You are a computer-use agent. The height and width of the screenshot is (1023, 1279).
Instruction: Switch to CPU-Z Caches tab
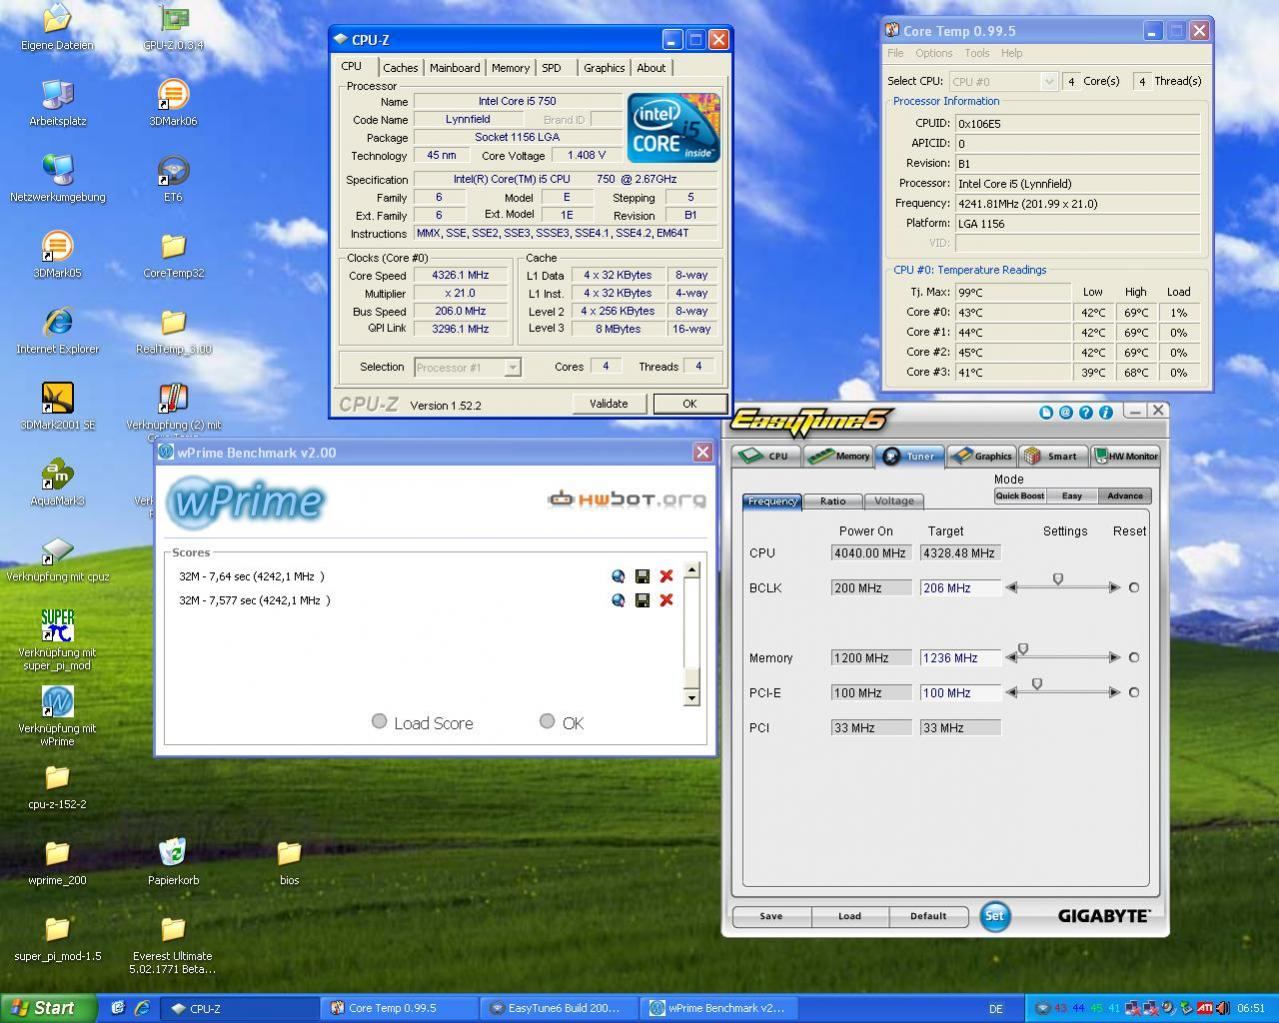[400, 68]
